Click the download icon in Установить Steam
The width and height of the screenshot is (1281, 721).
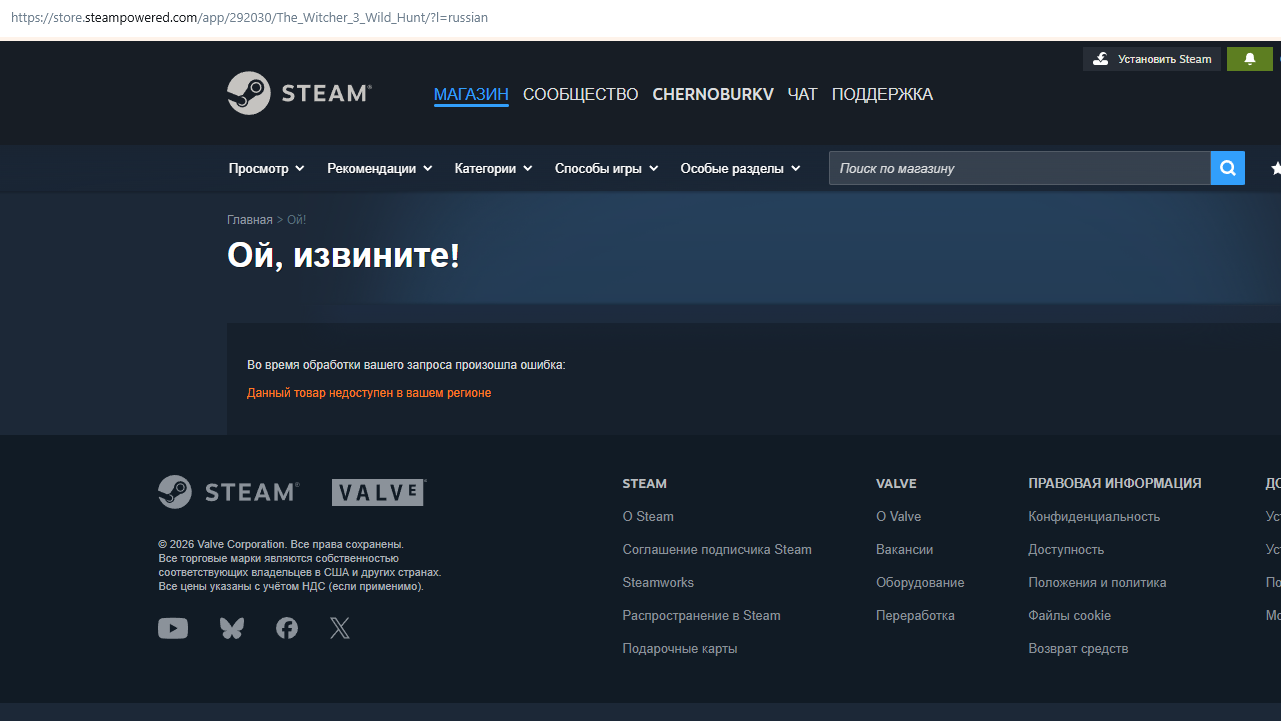coord(1101,59)
